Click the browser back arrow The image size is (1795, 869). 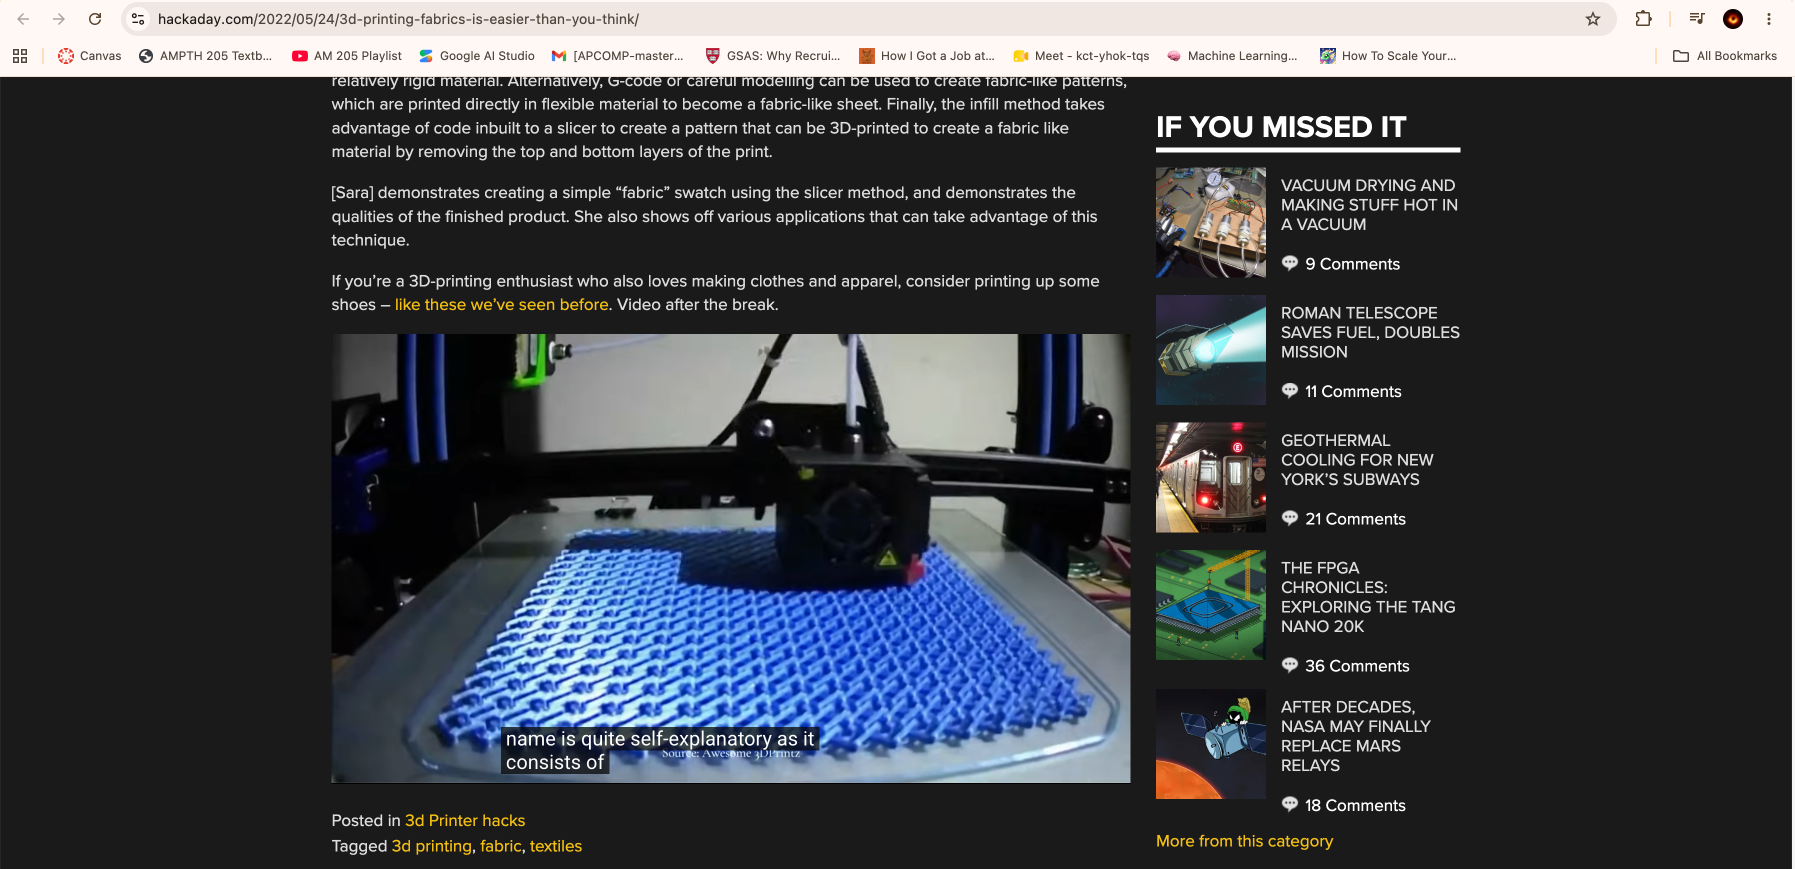tap(23, 19)
